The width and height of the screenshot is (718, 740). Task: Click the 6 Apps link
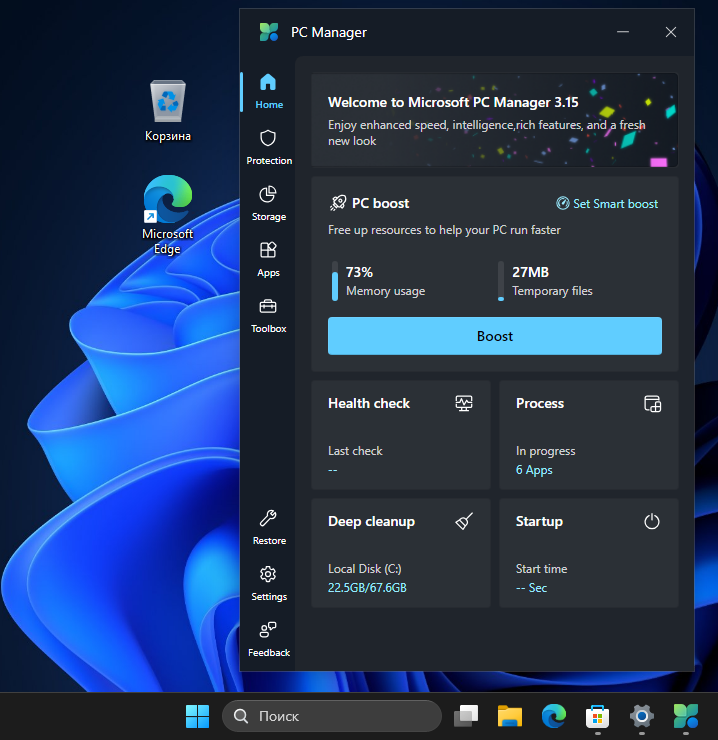[x=534, y=470]
